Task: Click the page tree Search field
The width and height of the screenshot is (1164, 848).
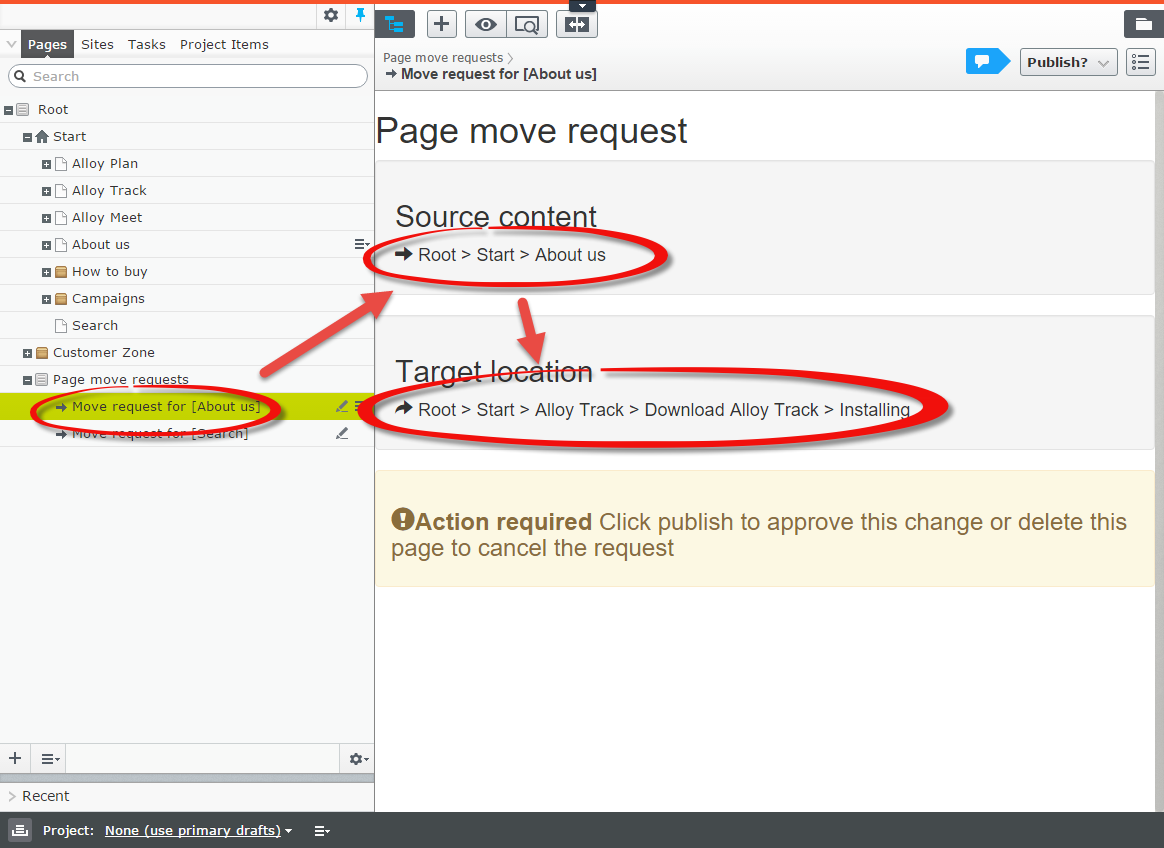Action: pyautogui.click(x=188, y=76)
